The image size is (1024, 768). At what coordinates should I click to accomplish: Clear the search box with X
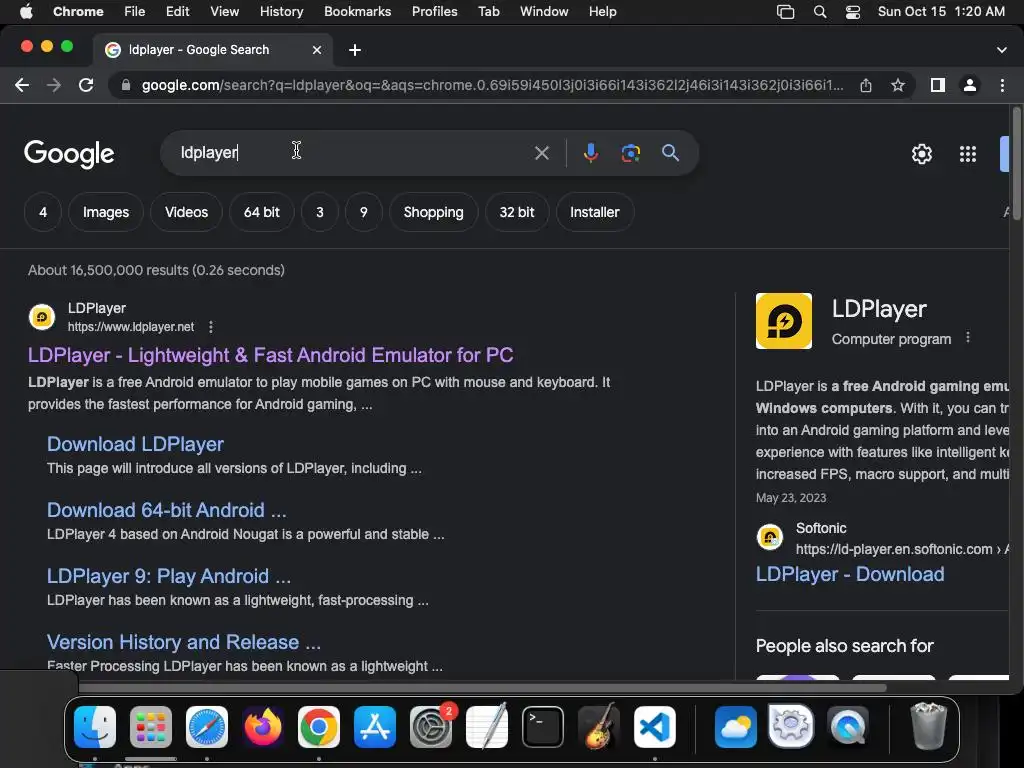tap(541, 153)
